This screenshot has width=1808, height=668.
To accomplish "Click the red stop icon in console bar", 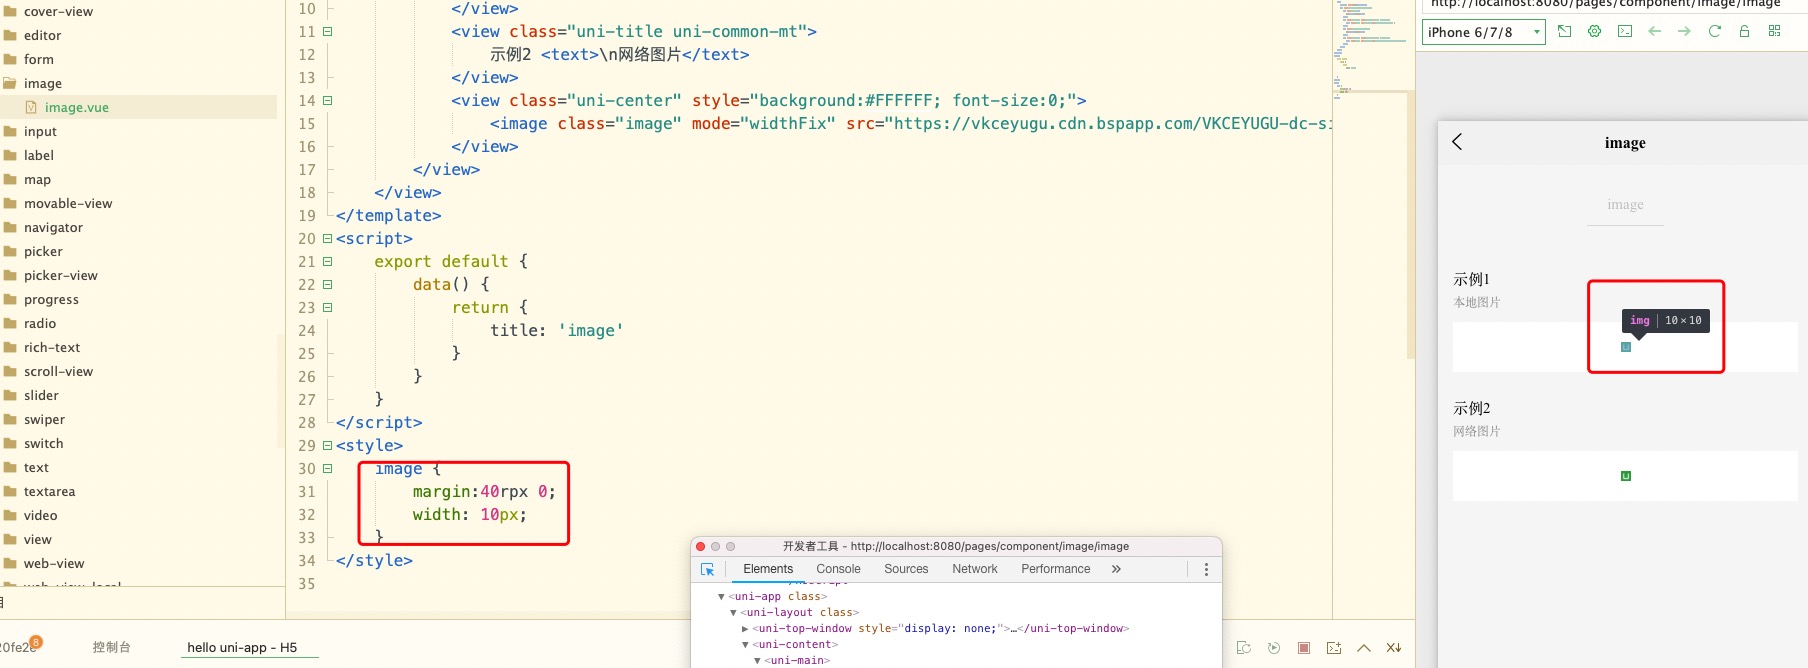I will click(1304, 648).
